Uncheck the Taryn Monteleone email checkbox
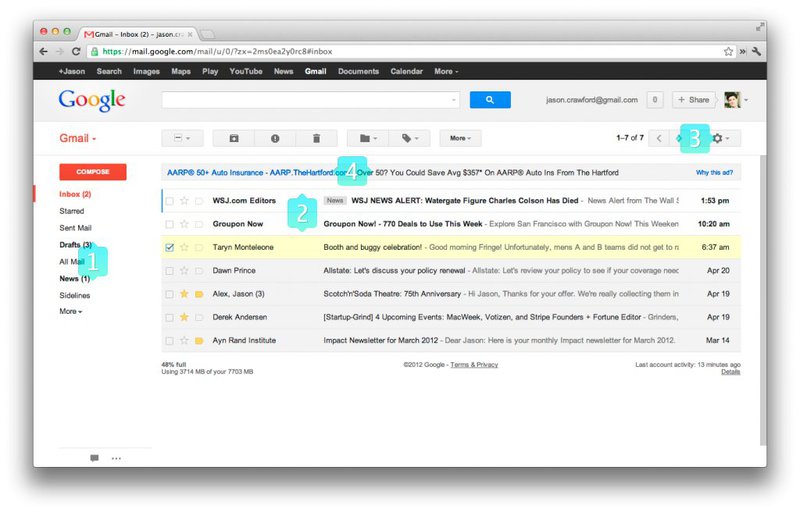This screenshot has height=513, width=800. [169, 248]
